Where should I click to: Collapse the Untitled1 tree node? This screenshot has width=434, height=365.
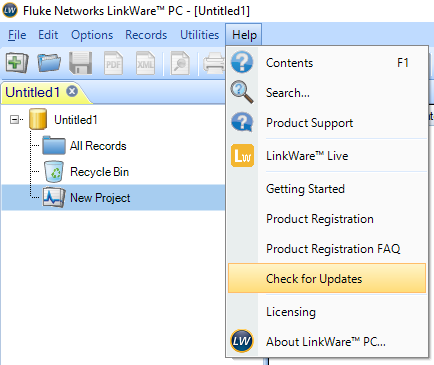tap(14, 119)
